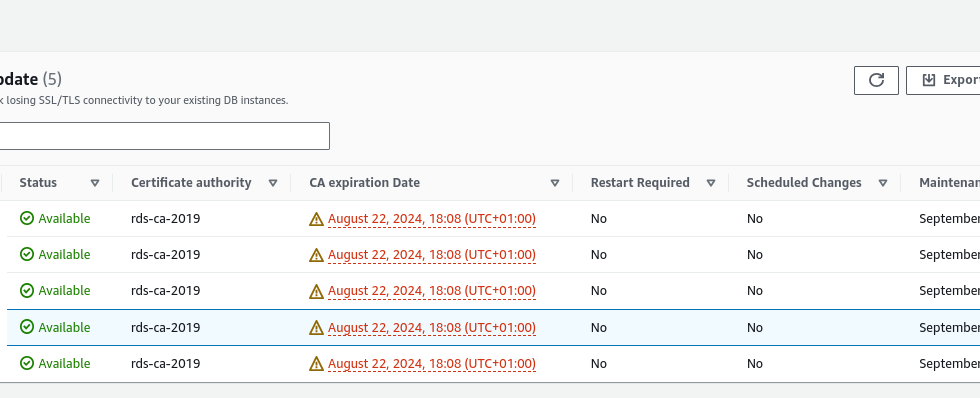Sort by CA expiration Date using its triangle icon

[x=555, y=183]
